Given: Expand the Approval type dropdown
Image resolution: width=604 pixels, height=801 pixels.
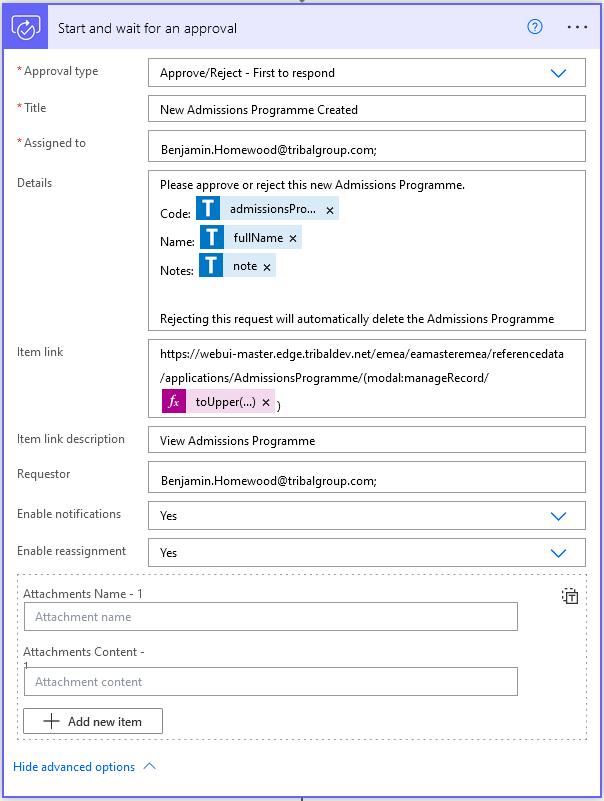Looking at the screenshot, I should tap(558, 73).
